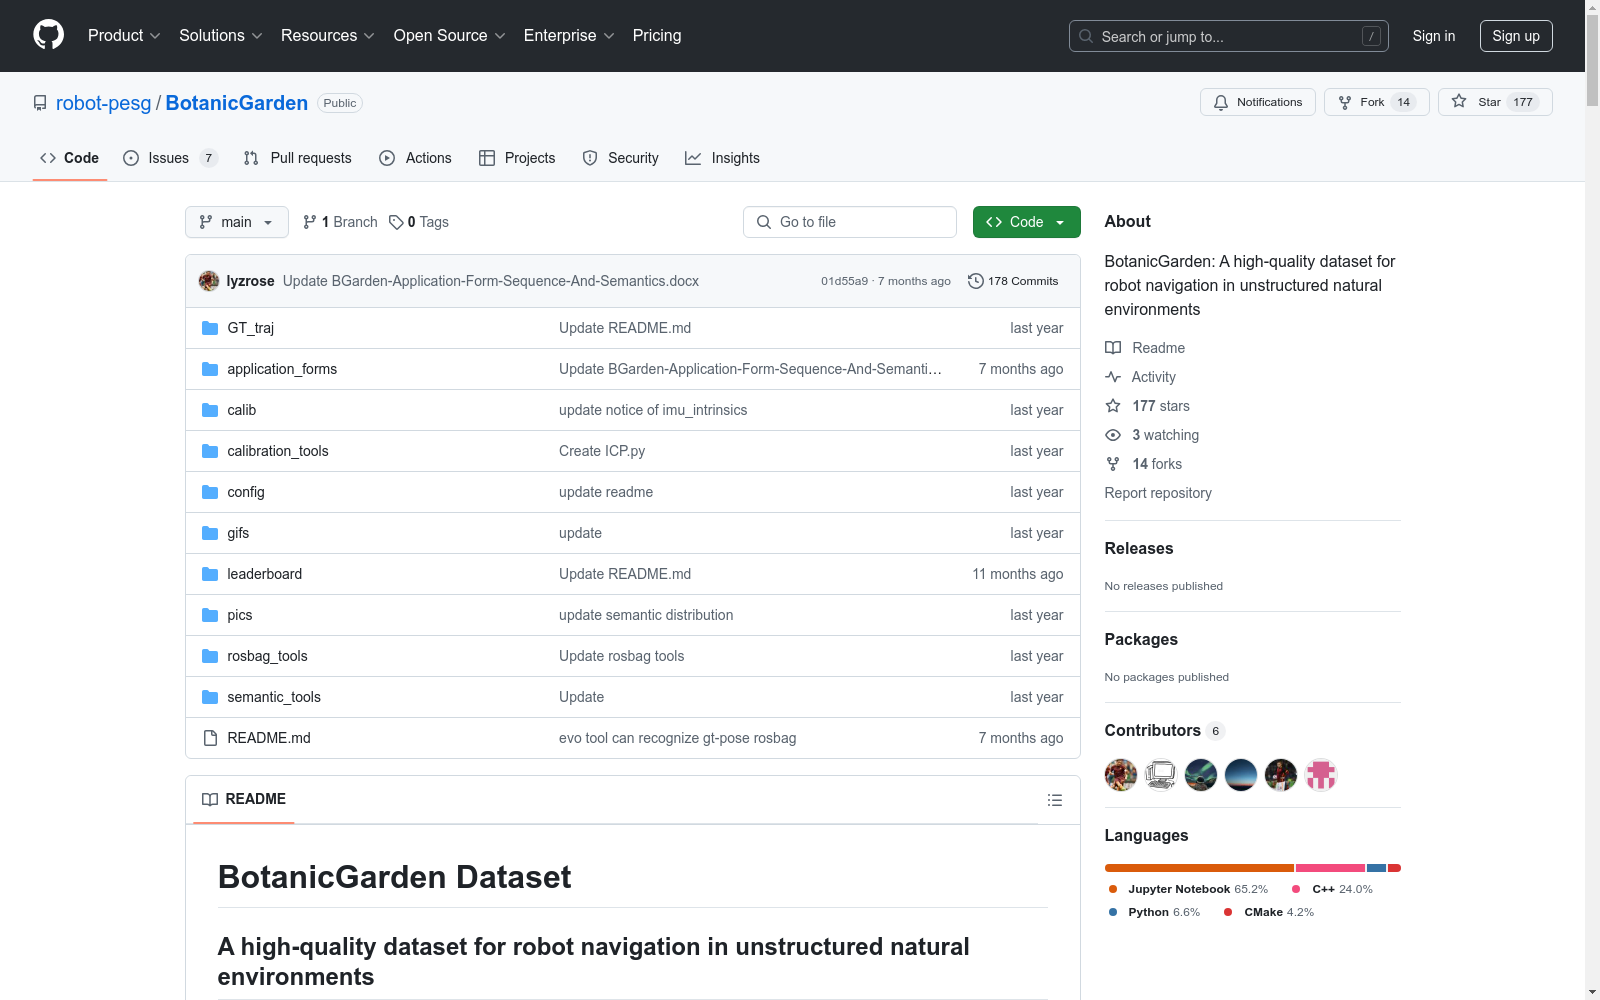Open the Pricing link
Image resolution: width=1600 pixels, height=1000 pixels.
coord(657,35)
